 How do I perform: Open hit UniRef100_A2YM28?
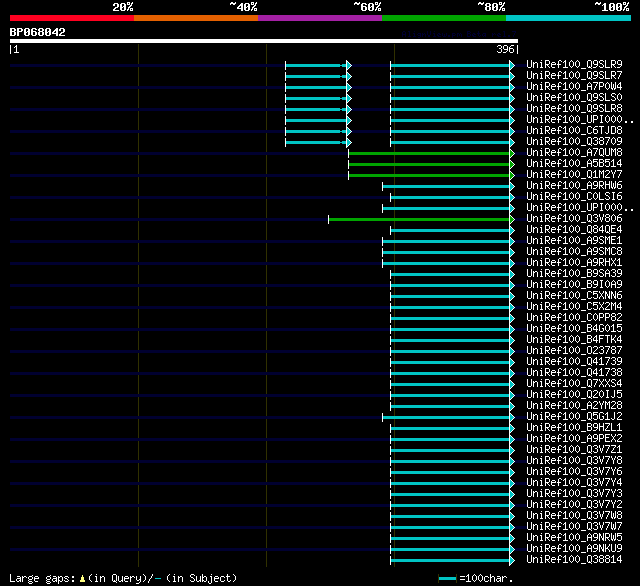click(574, 406)
